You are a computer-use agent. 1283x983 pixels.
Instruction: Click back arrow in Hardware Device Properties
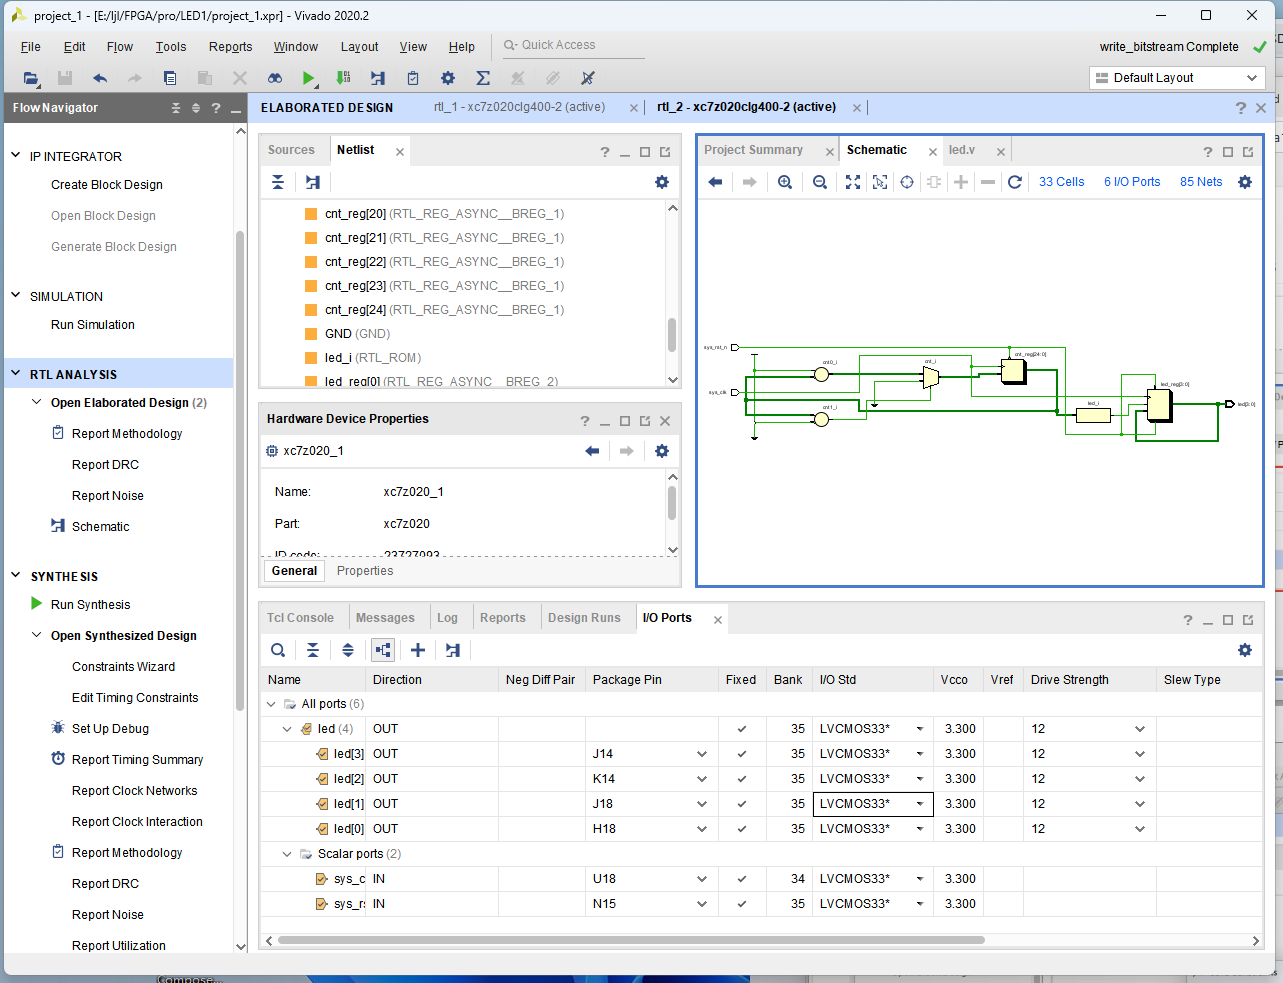(592, 451)
